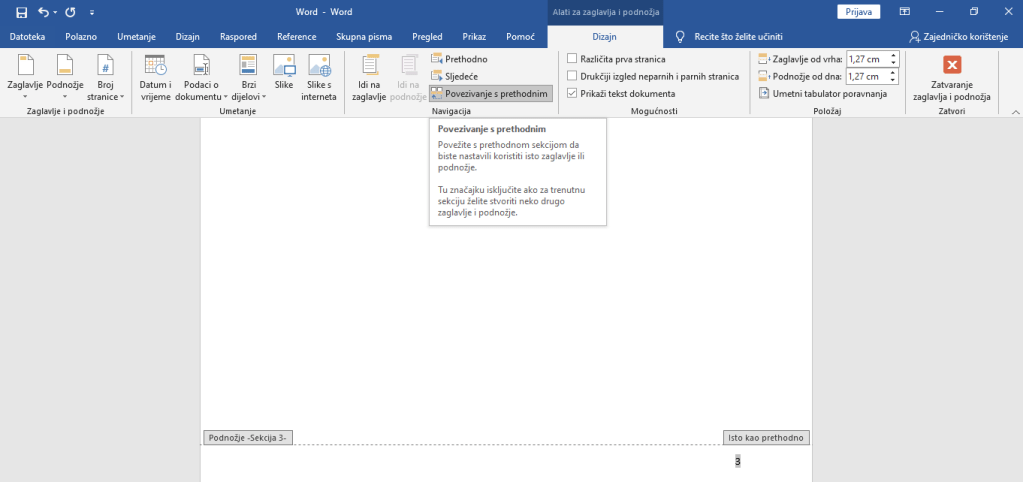This screenshot has width=1023, height=482.
Task: Open the Podnožje footer dropdown
Action: pos(64,76)
